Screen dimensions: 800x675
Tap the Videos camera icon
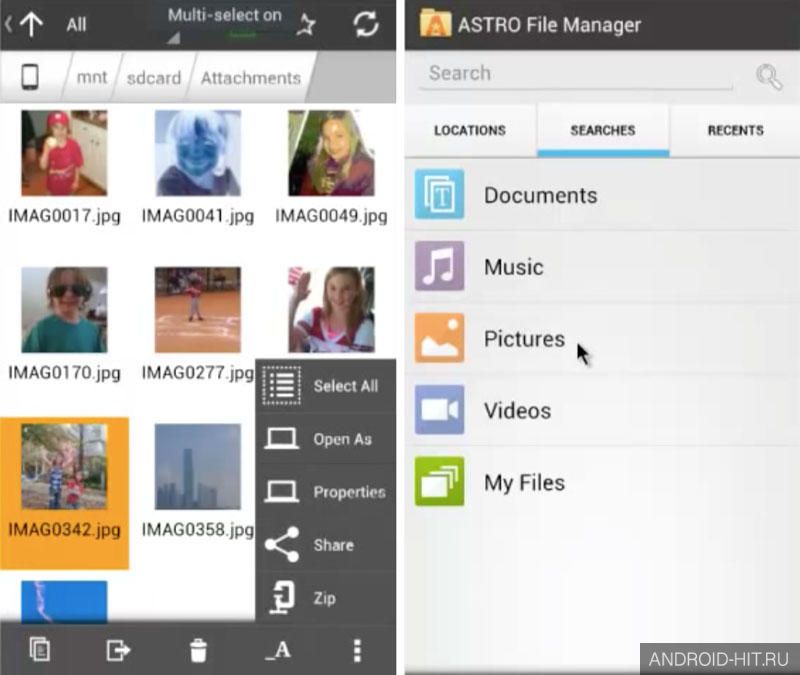439,410
